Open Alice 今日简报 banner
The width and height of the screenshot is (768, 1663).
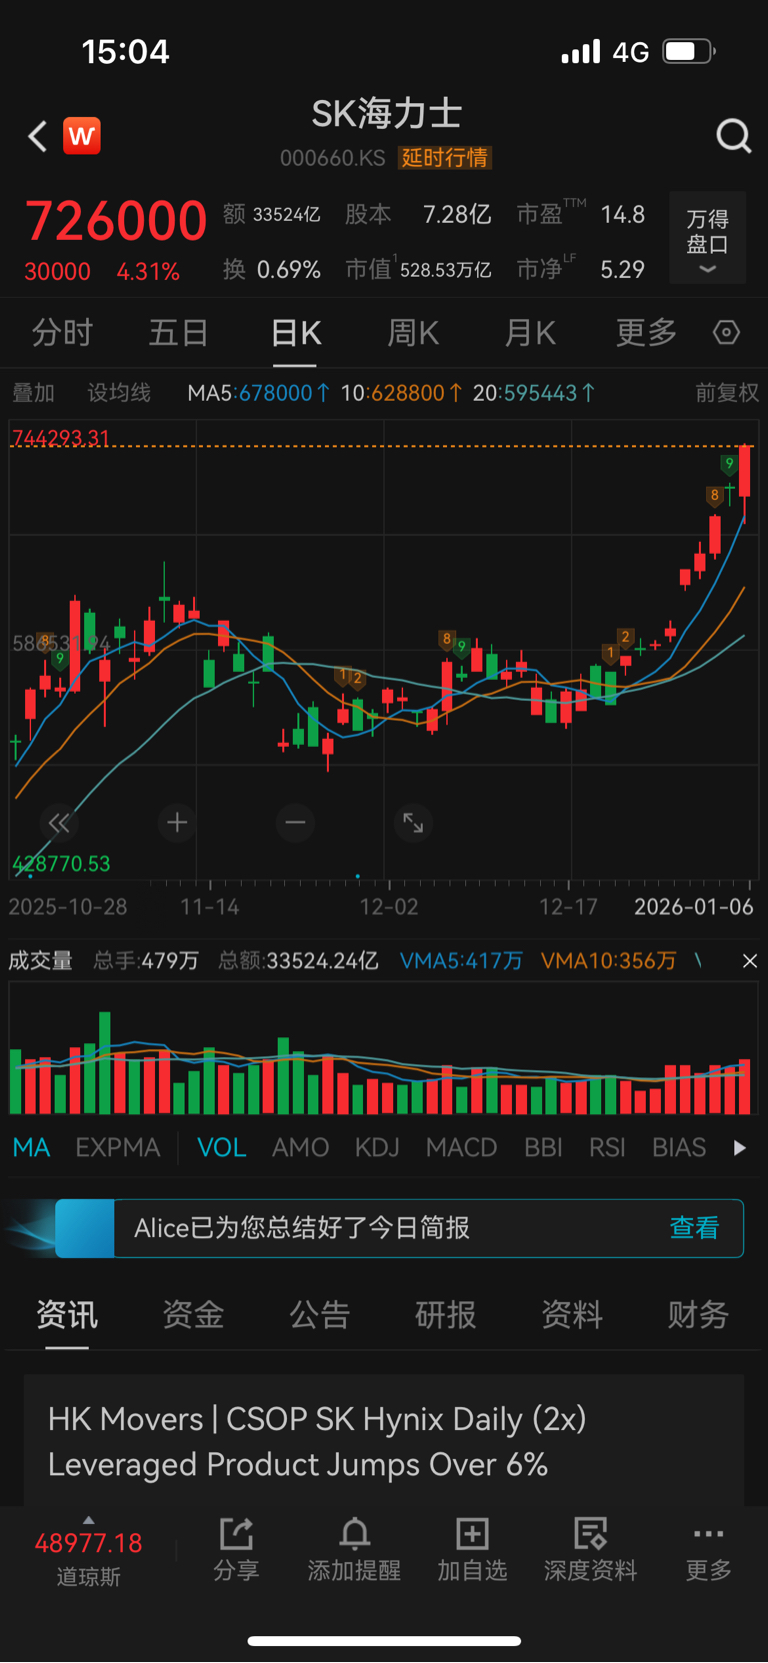(x=399, y=1228)
